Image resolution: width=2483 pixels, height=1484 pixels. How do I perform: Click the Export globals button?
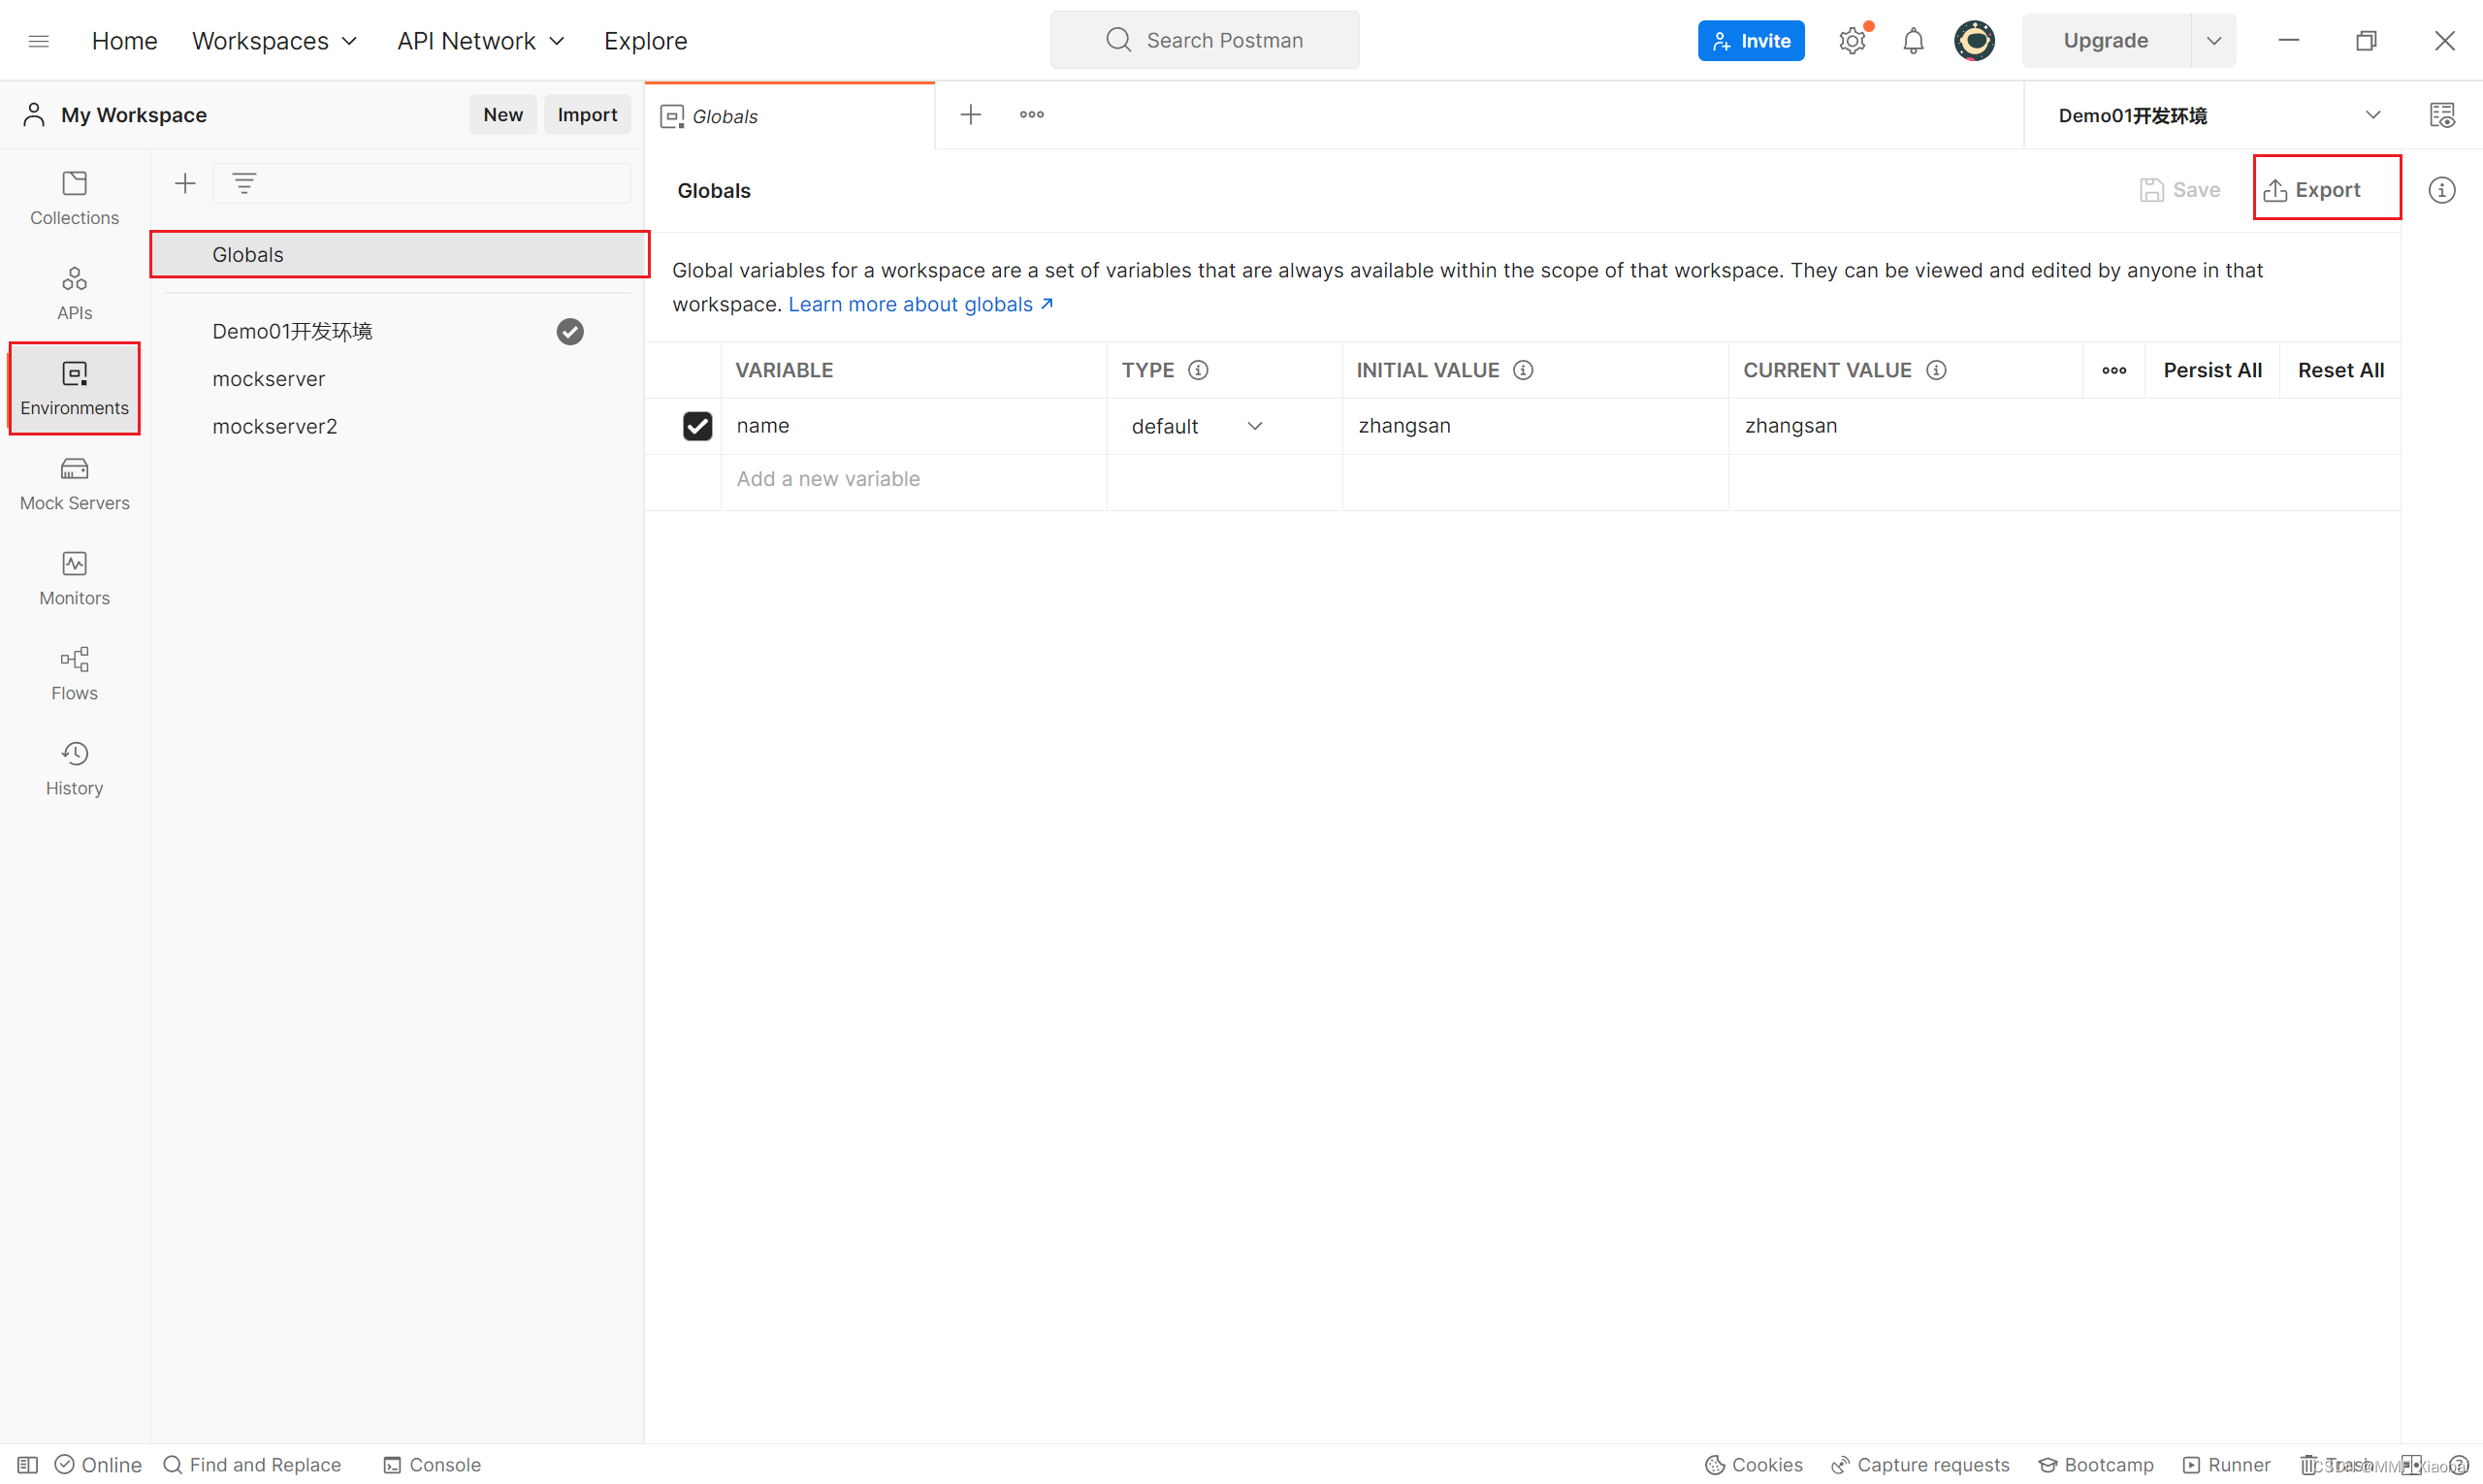(x=2324, y=189)
